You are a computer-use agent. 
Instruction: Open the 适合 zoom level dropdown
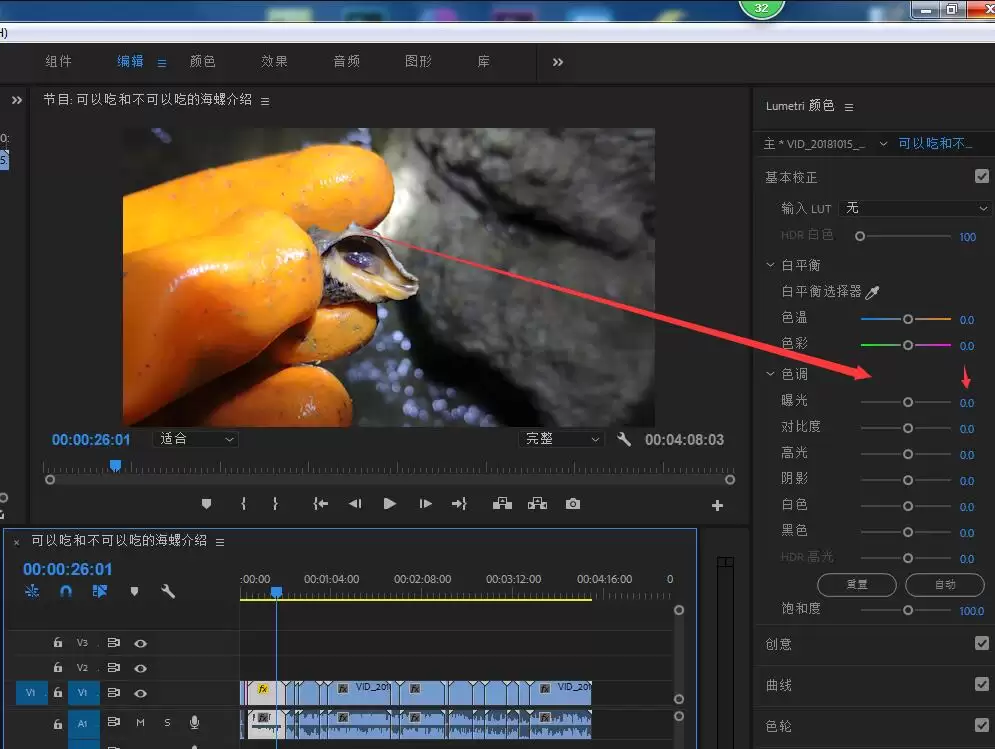click(x=195, y=439)
